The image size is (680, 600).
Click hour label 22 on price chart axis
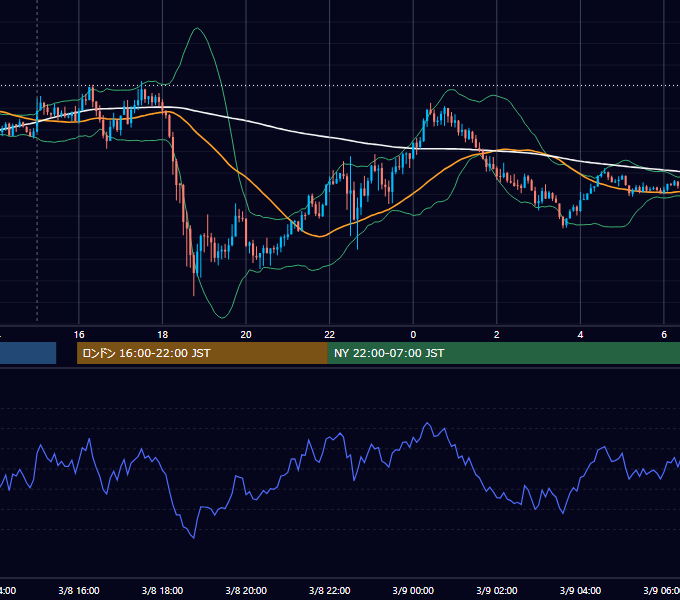tap(330, 335)
